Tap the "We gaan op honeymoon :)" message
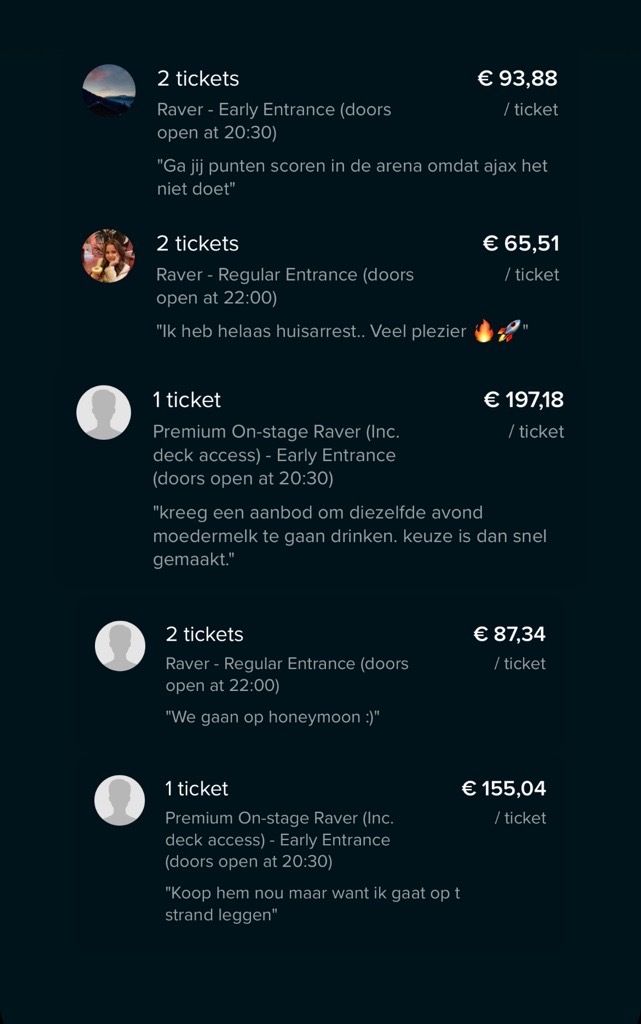The image size is (641, 1024). [x=272, y=717]
